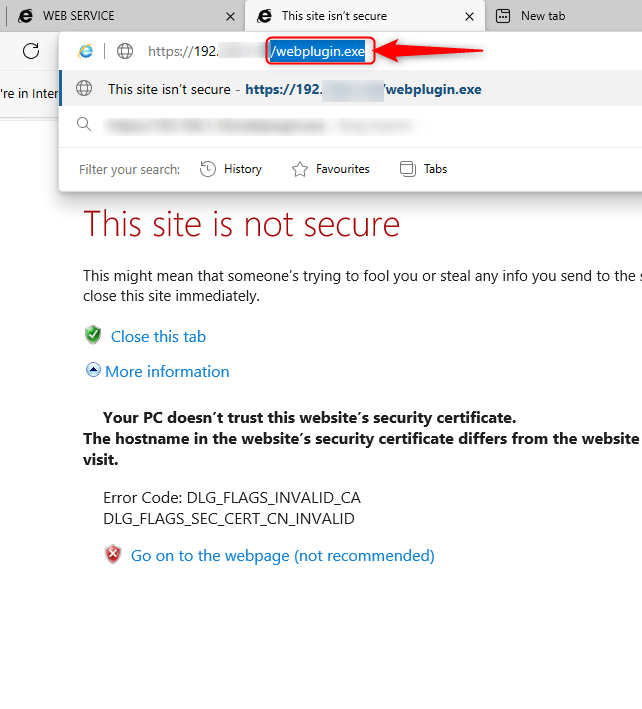Click the IE mode icon in address bar

pyautogui.click(x=86, y=51)
